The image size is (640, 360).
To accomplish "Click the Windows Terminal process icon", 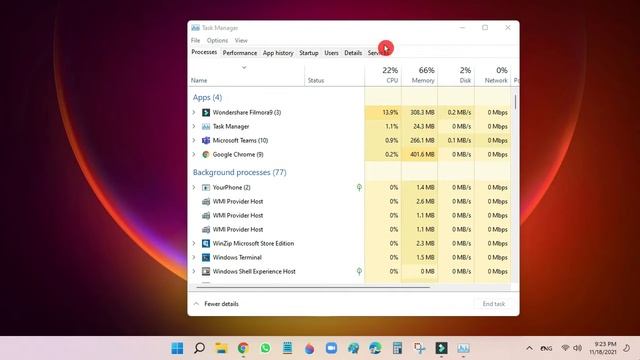I will click(206, 258).
